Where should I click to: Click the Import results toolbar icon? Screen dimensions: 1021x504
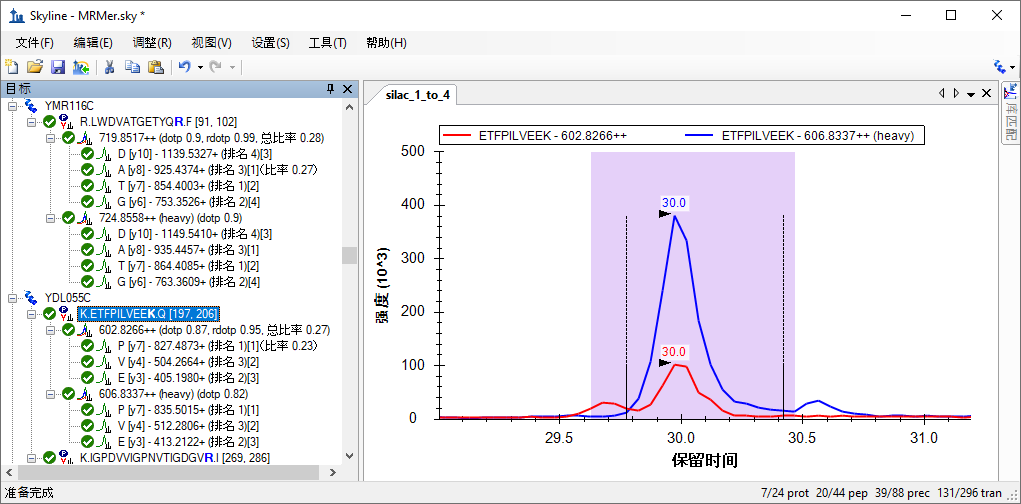[x=81, y=66]
